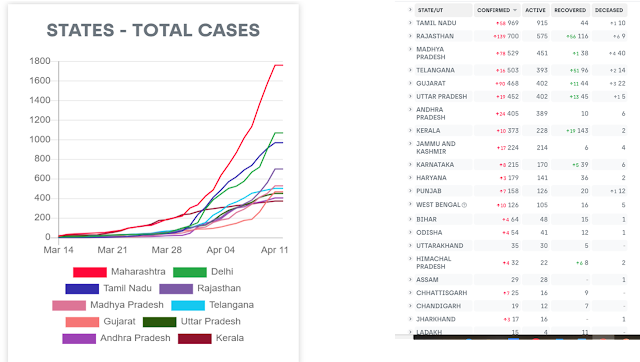
Task: Sort table by Recovered column header
Action: (x=570, y=10)
